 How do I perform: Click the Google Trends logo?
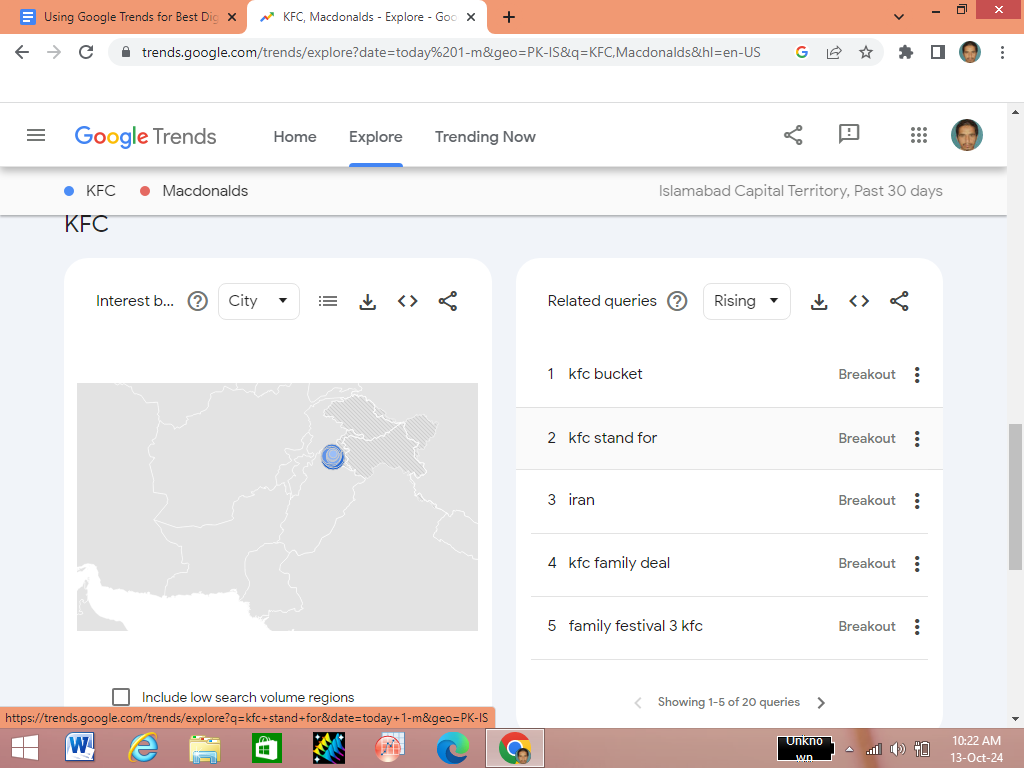(x=145, y=136)
